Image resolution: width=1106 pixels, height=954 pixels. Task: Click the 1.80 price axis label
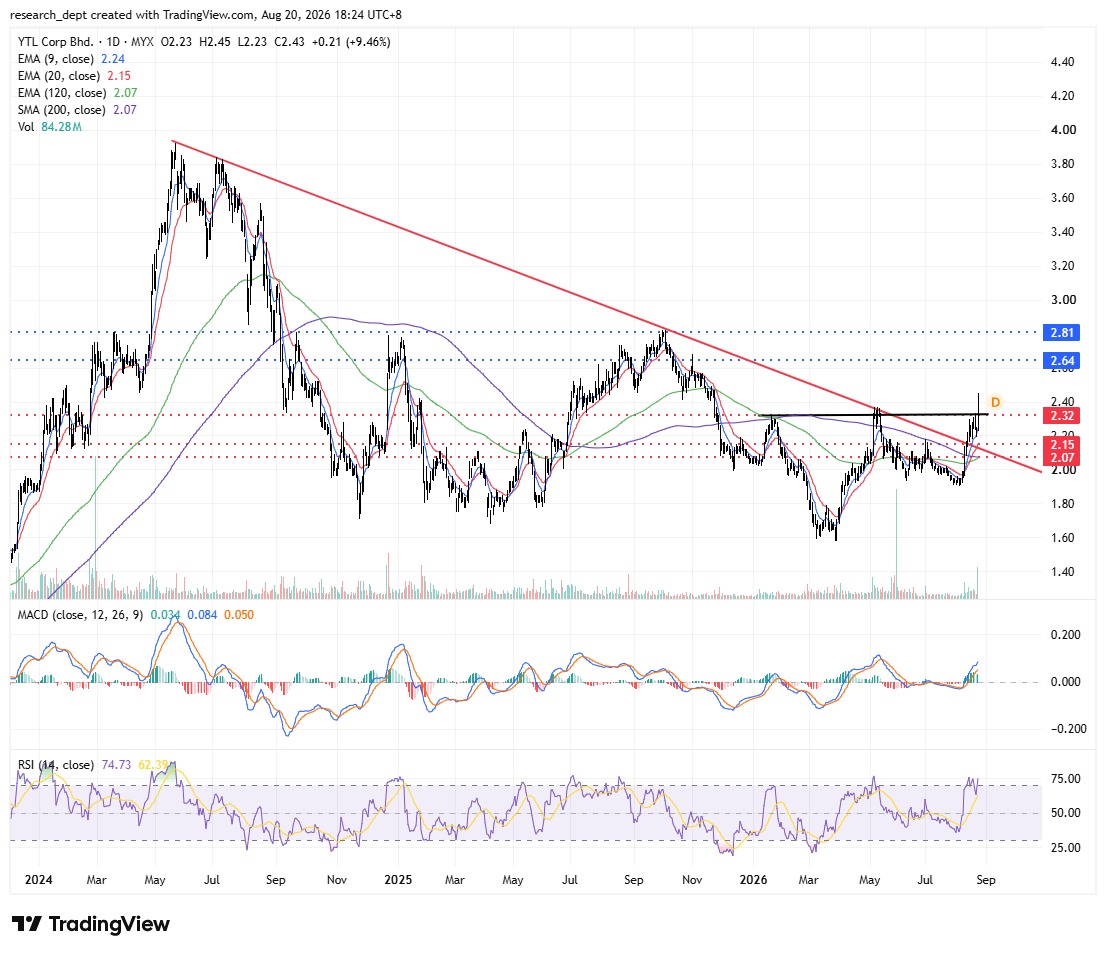[x=1062, y=503]
